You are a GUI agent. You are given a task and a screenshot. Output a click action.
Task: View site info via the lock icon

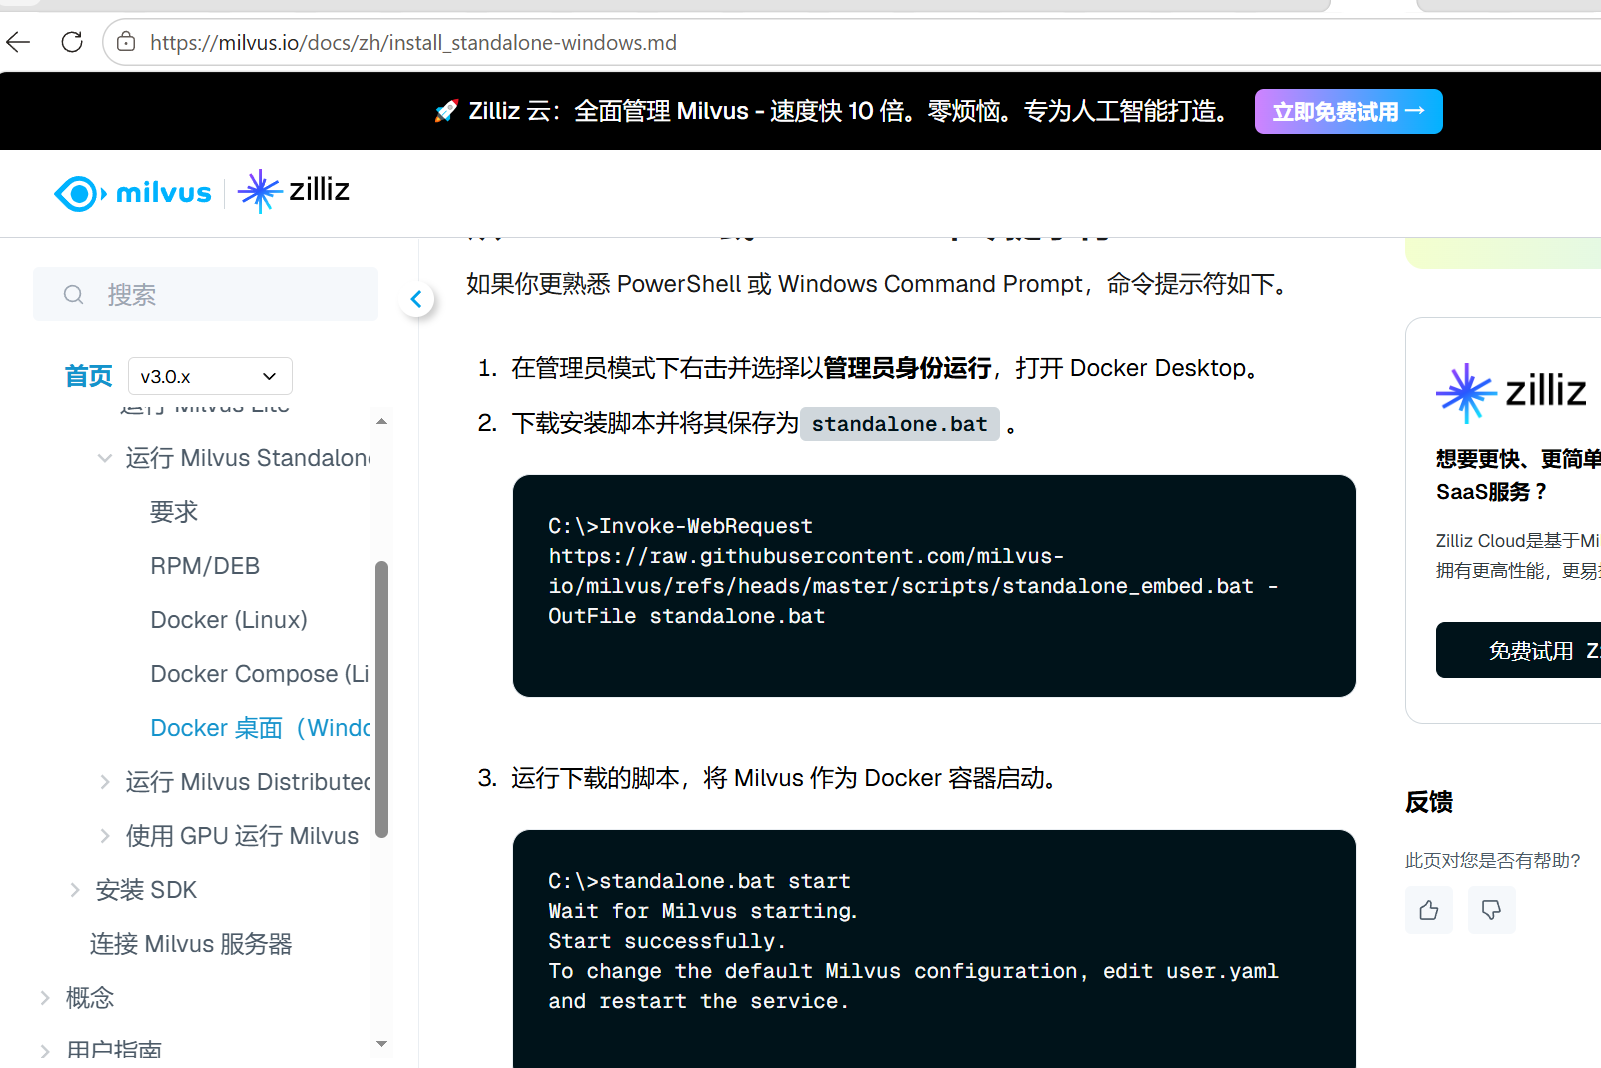(x=126, y=42)
